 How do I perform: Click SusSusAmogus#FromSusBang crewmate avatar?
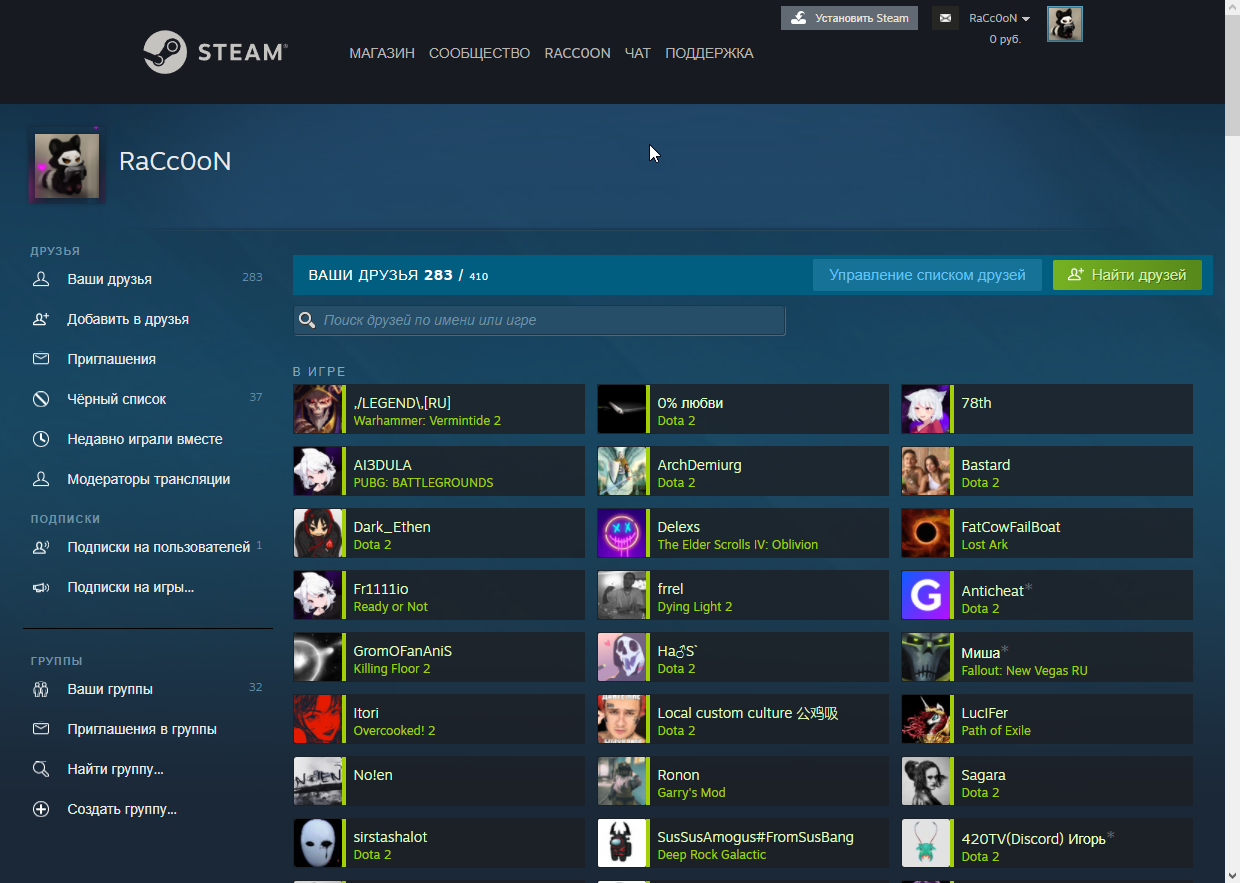point(622,843)
